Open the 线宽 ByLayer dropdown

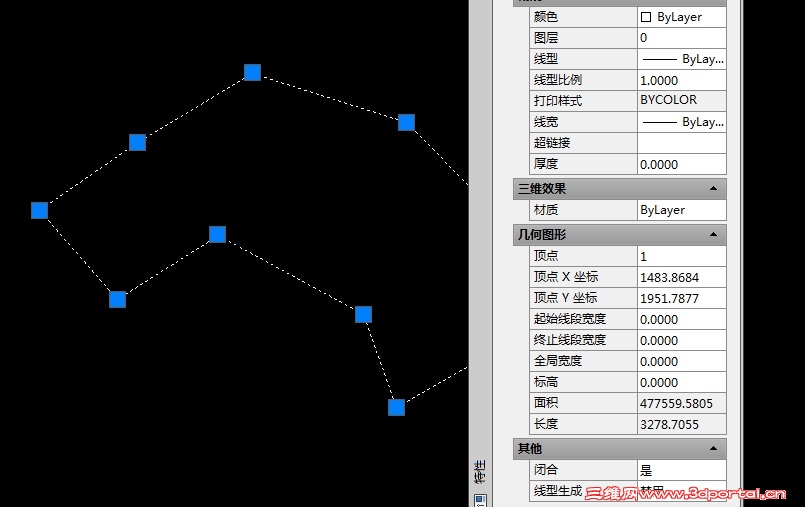681,122
